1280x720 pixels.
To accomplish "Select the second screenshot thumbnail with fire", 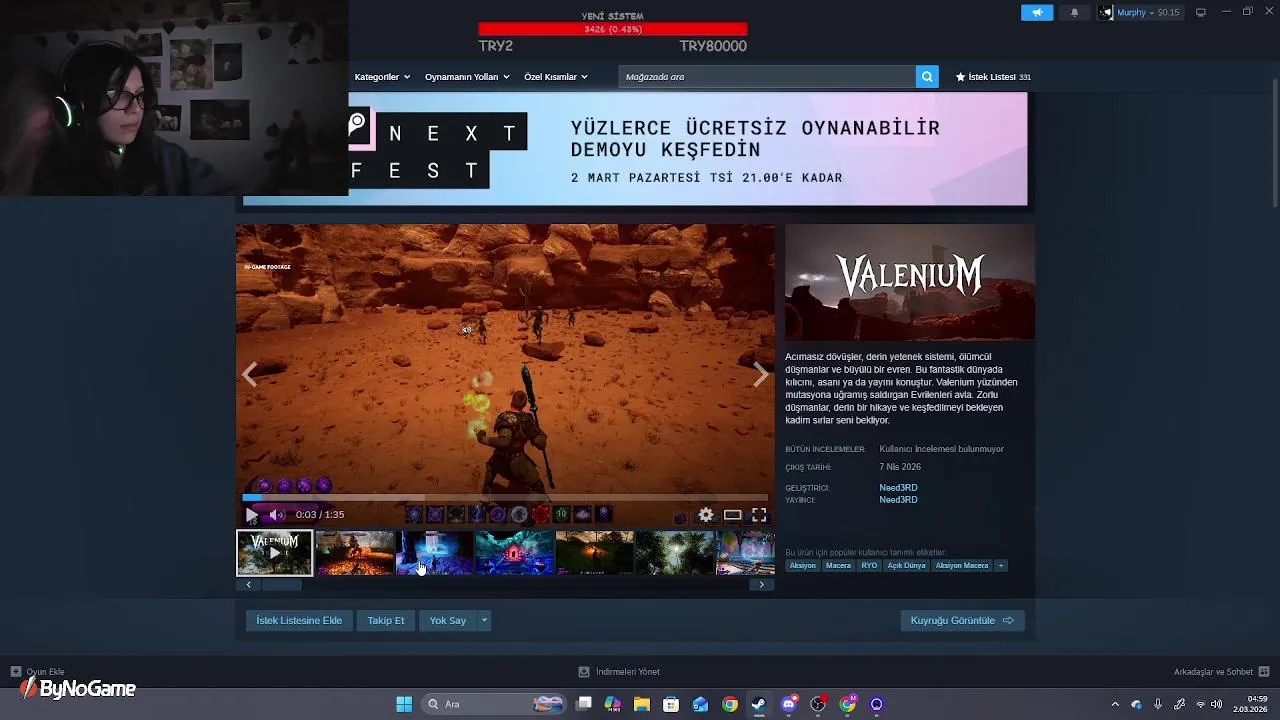I will [355, 553].
